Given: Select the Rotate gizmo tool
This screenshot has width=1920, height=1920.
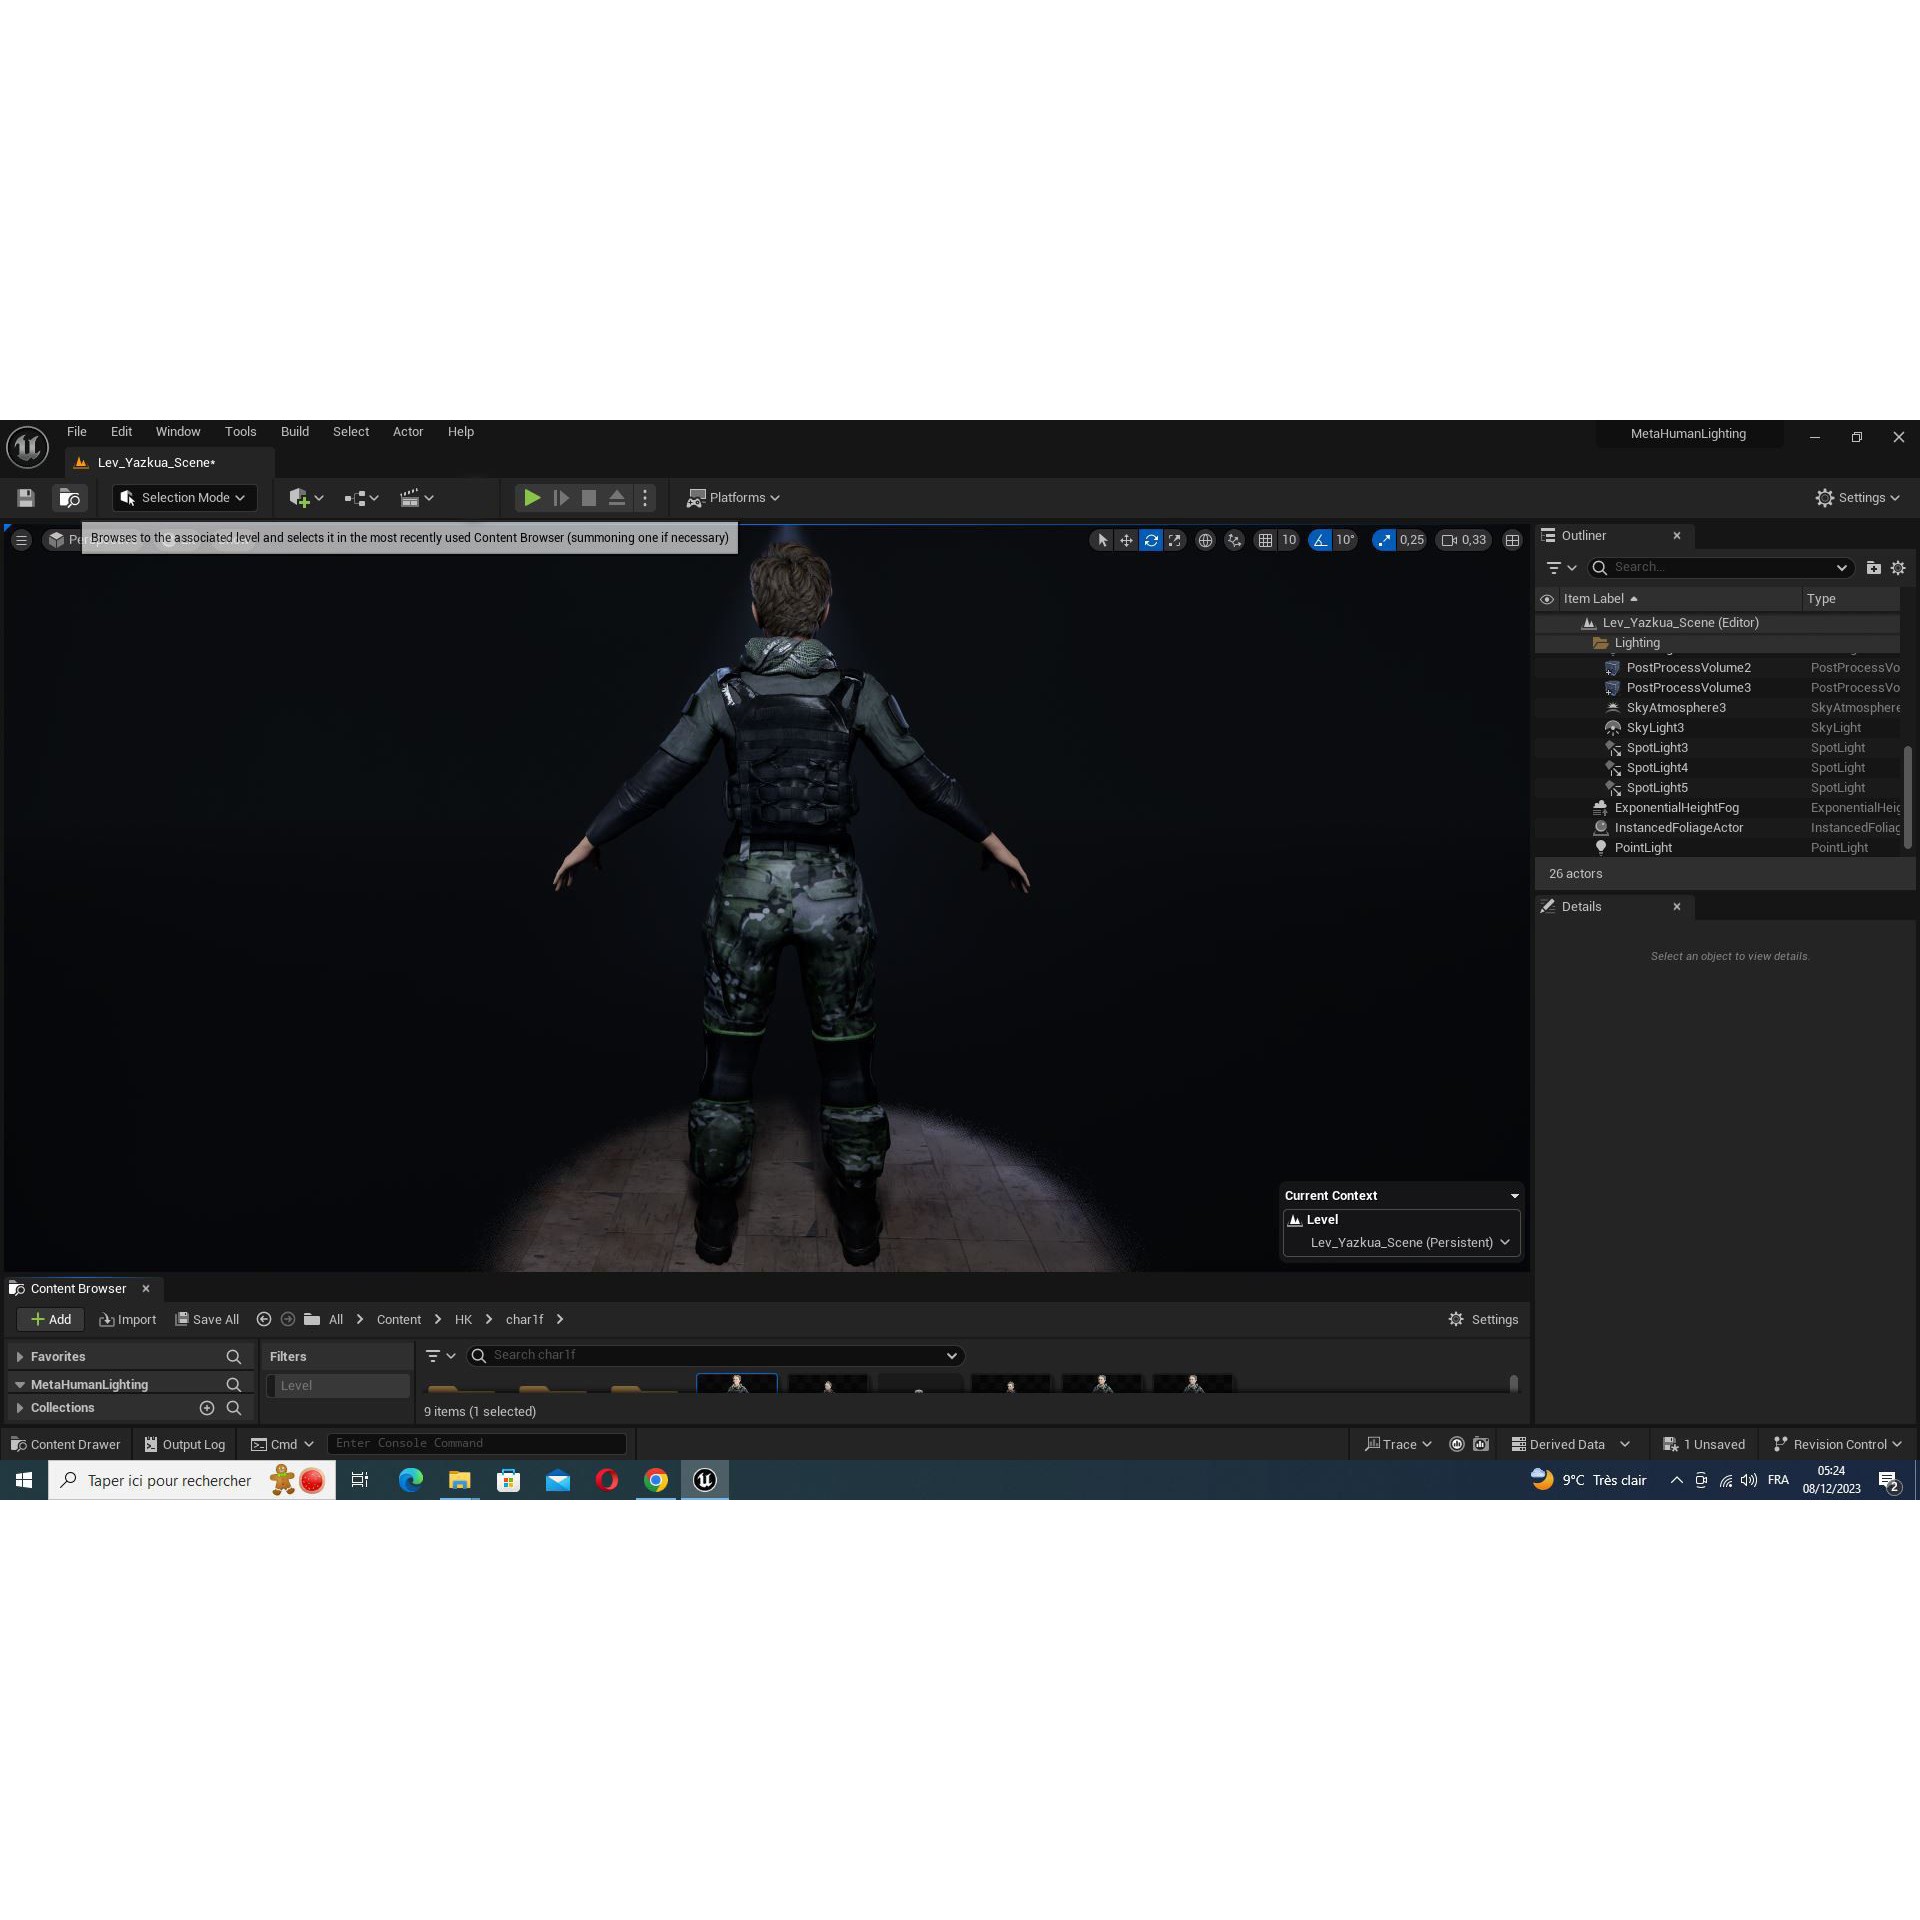Looking at the screenshot, I should click(x=1151, y=540).
